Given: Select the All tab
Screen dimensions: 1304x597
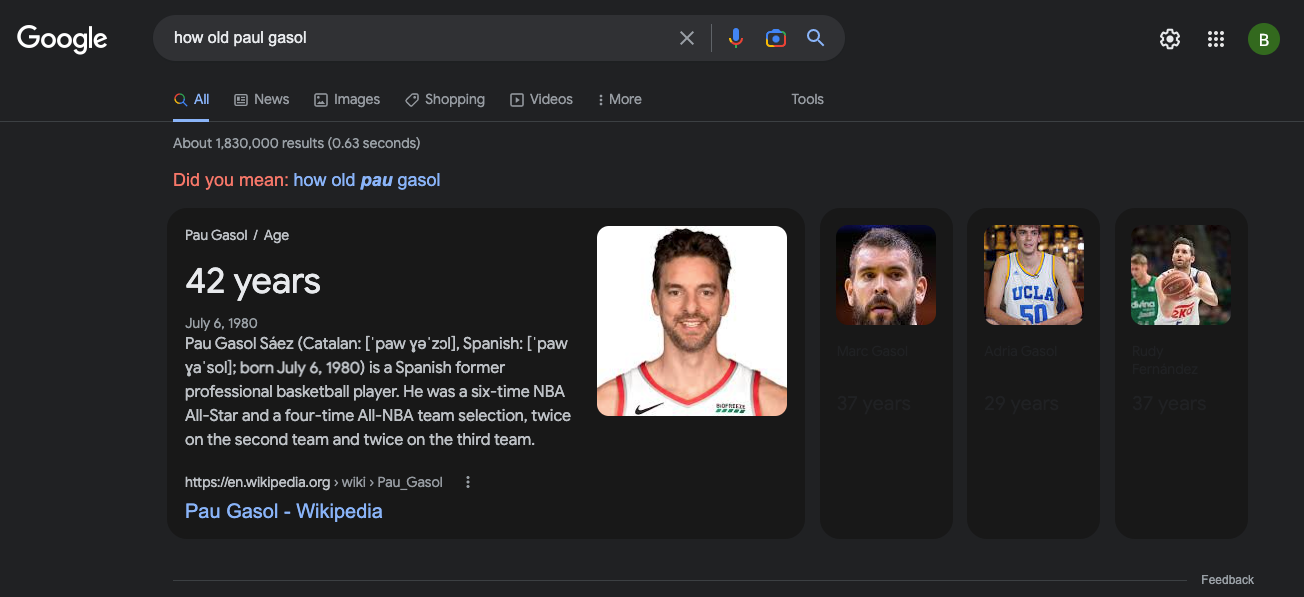Looking at the screenshot, I should click(191, 99).
